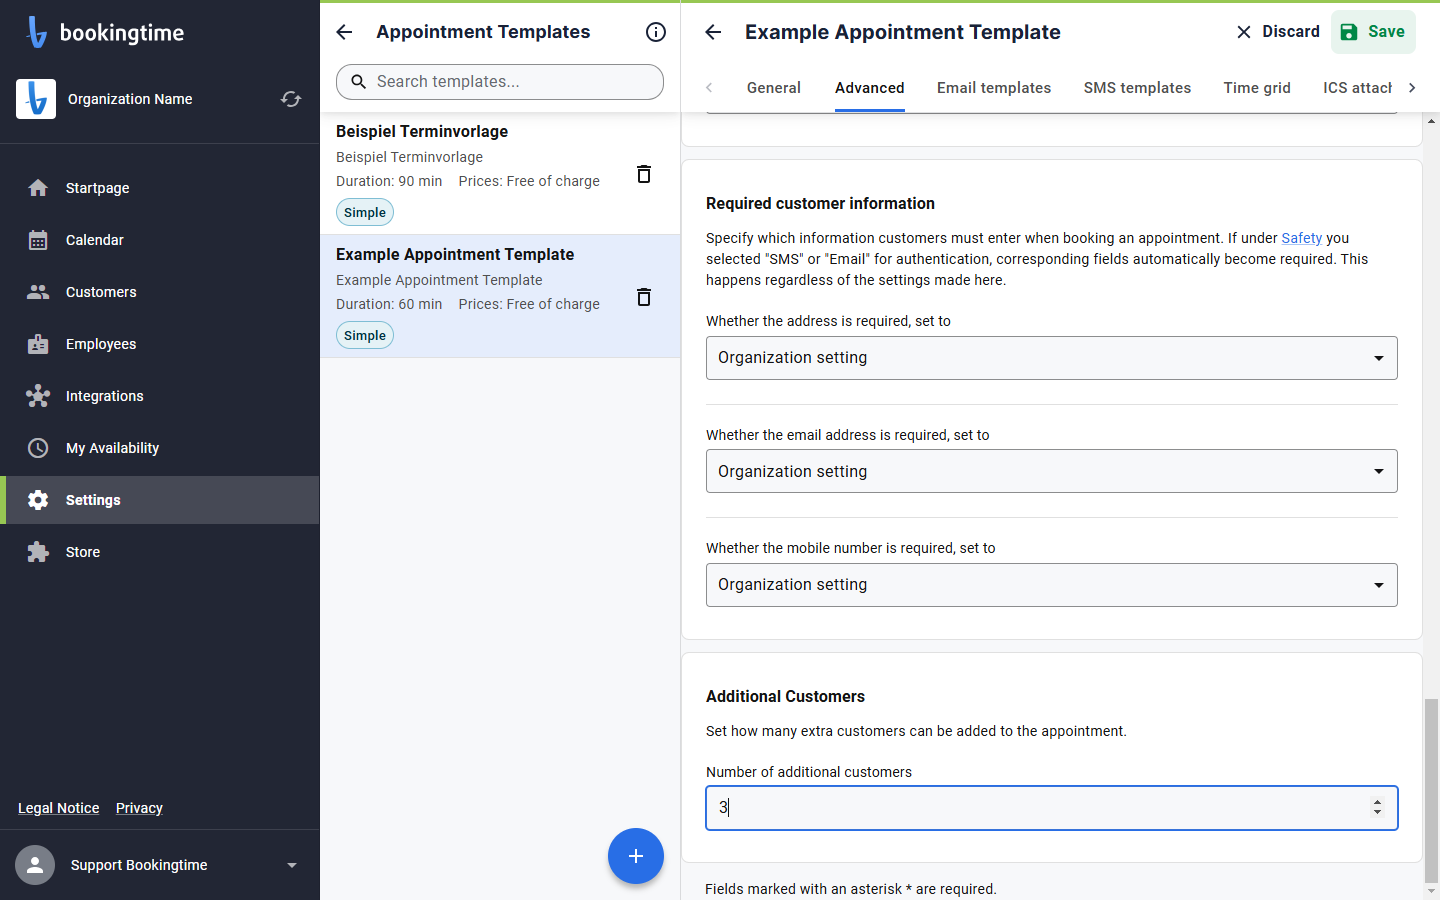The width and height of the screenshot is (1440, 900).
Task: Open My Availability clock icon
Action: click(x=38, y=448)
